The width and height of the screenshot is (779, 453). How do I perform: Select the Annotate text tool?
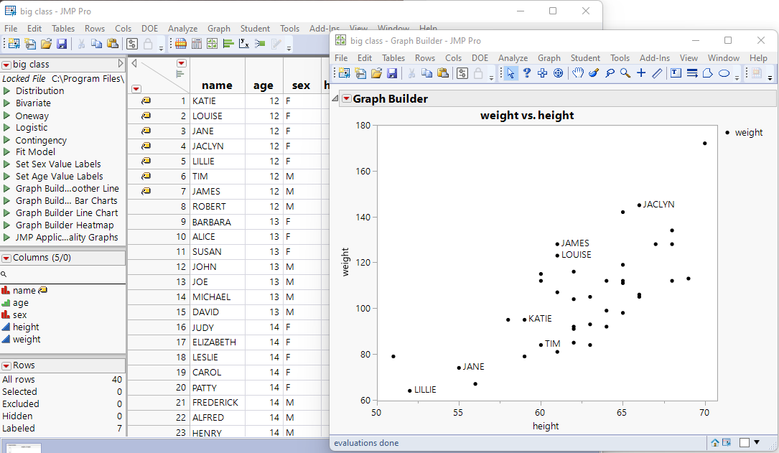[x=676, y=73]
